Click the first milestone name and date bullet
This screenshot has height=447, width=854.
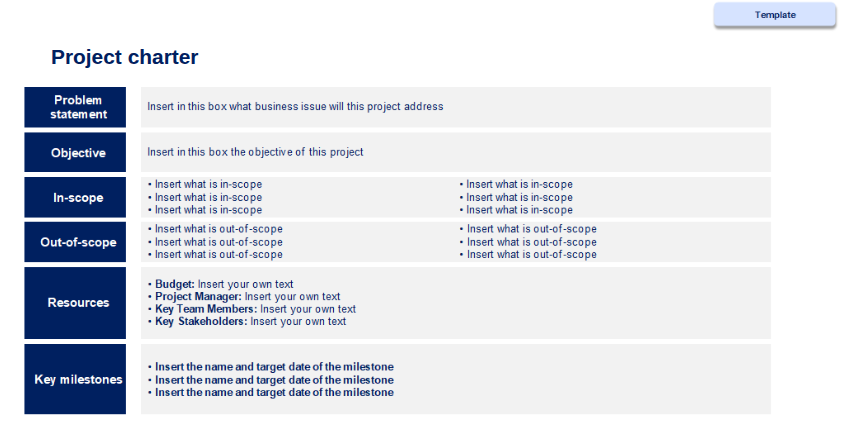(x=271, y=367)
